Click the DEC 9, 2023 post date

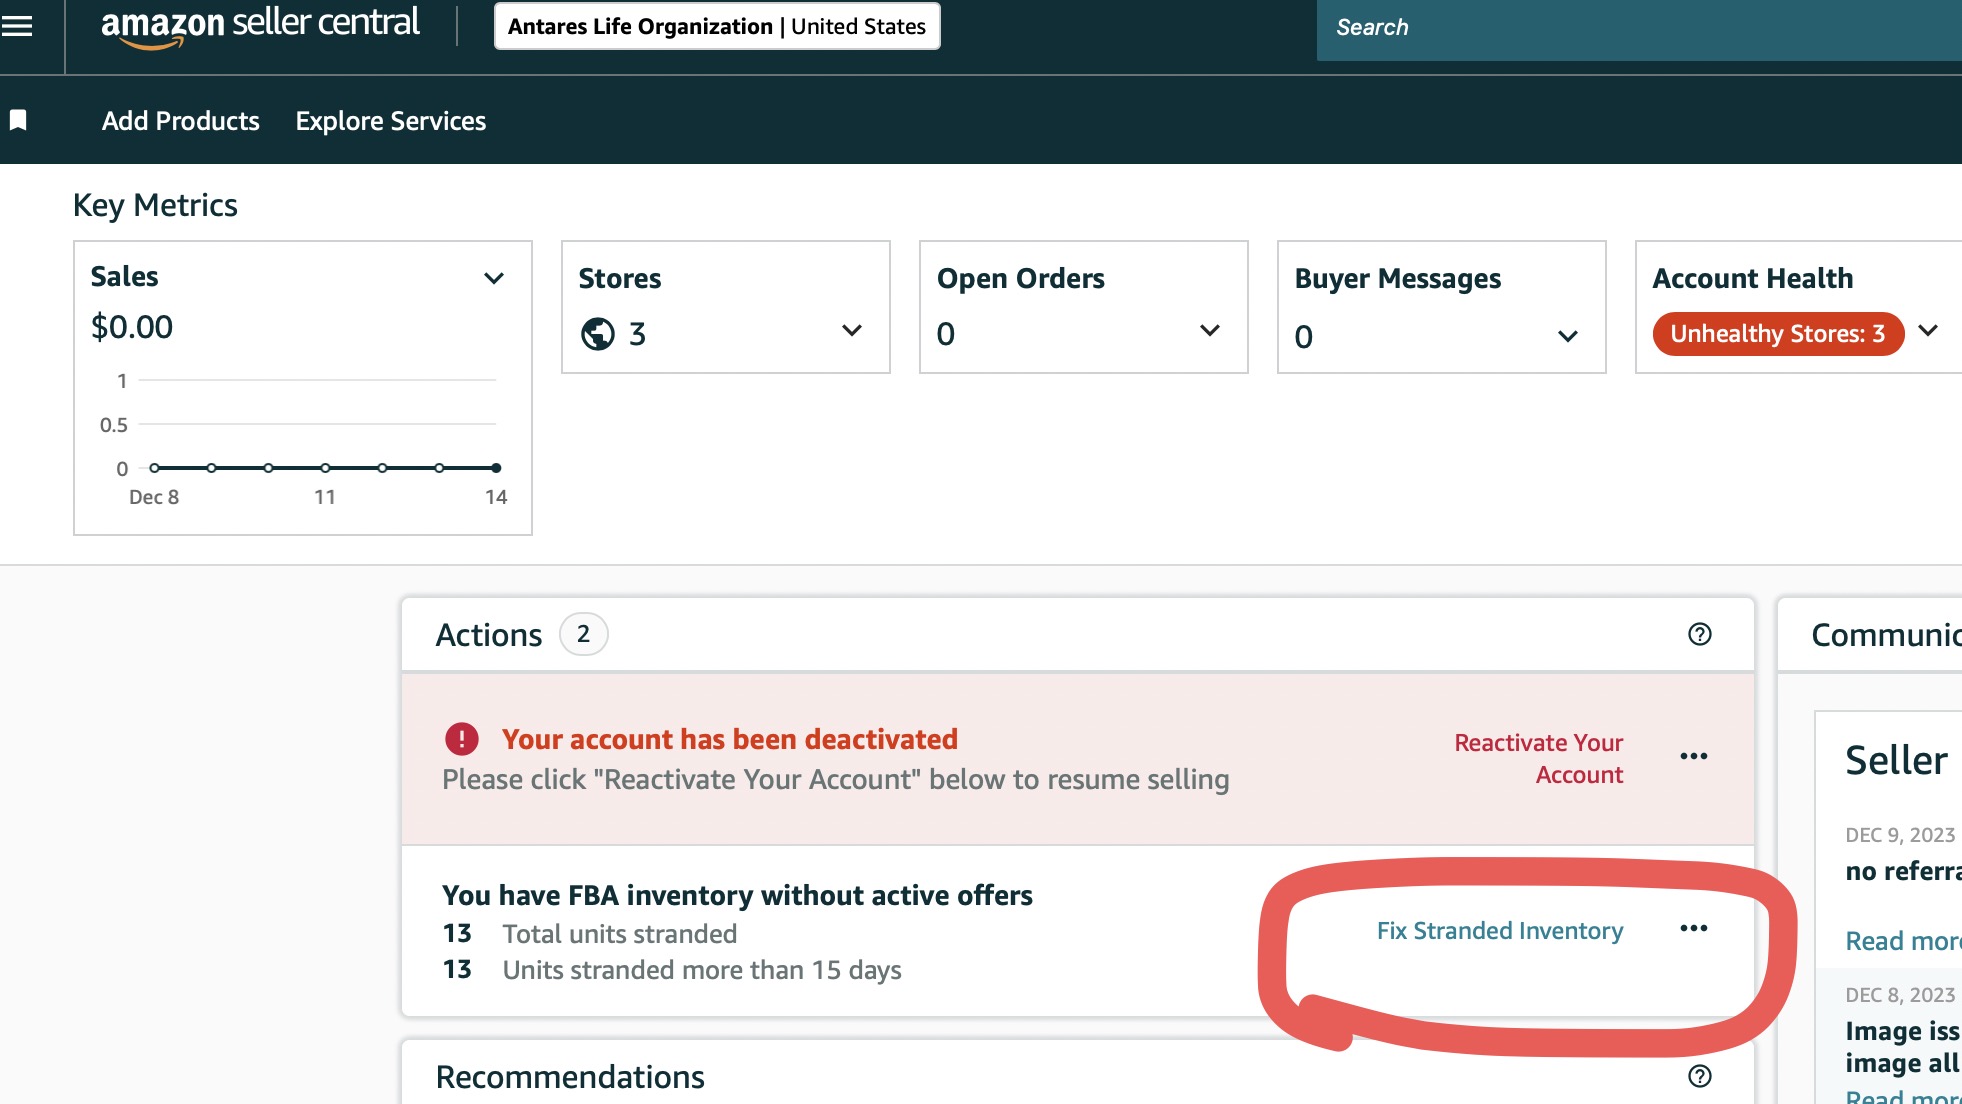pos(1900,835)
